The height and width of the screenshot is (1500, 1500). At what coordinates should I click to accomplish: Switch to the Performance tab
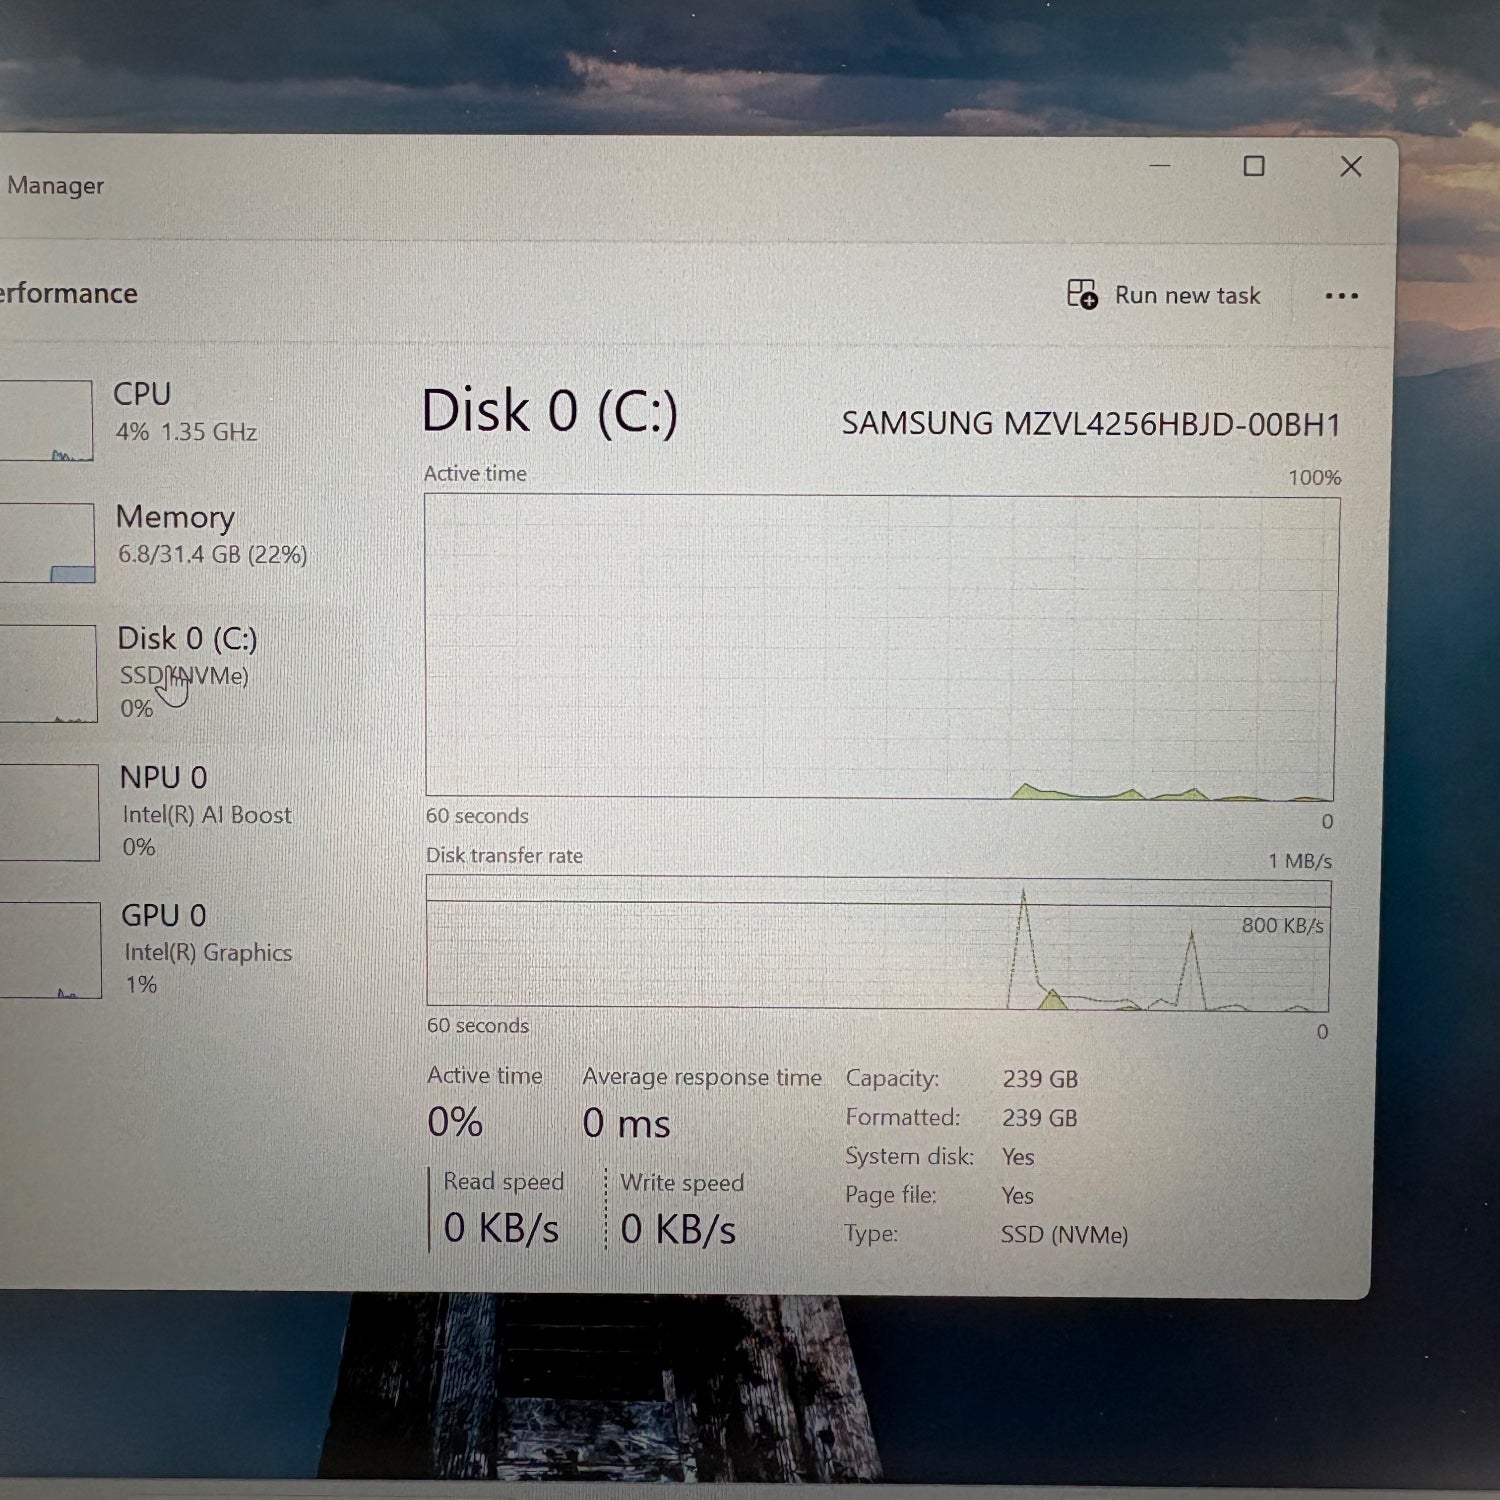[68, 293]
